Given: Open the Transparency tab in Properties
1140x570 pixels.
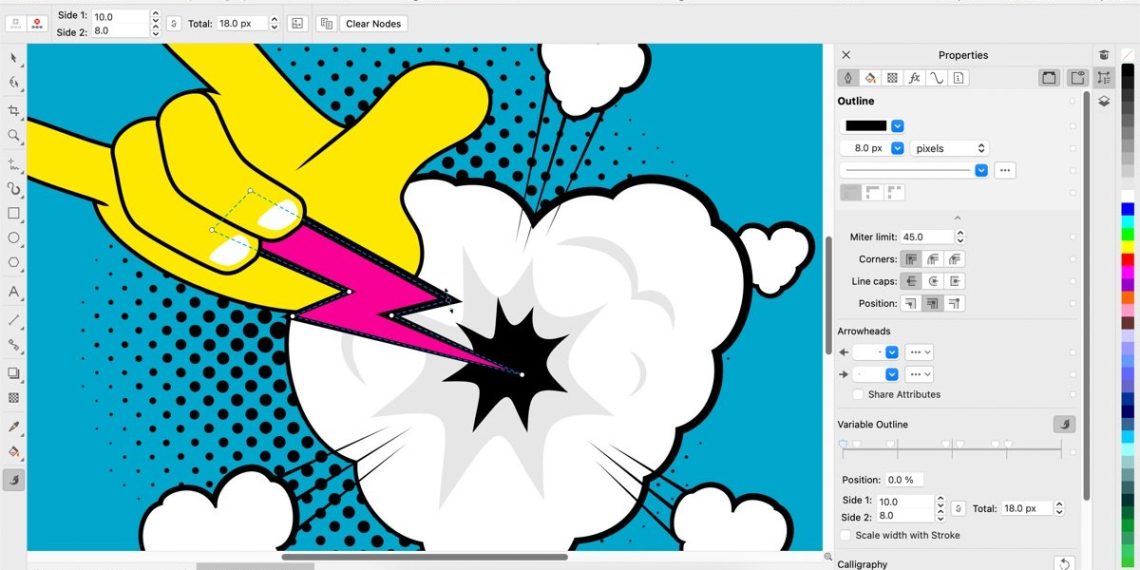Looking at the screenshot, I should tap(892, 78).
